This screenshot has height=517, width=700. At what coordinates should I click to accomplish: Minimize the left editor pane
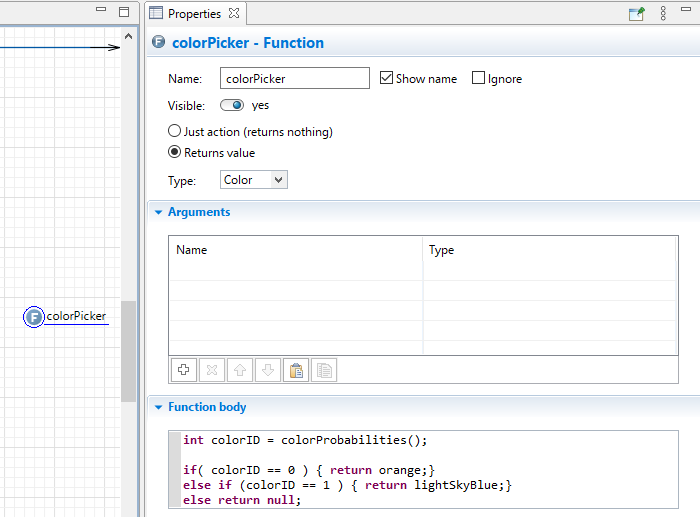pyautogui.click(x=101, y=9)
